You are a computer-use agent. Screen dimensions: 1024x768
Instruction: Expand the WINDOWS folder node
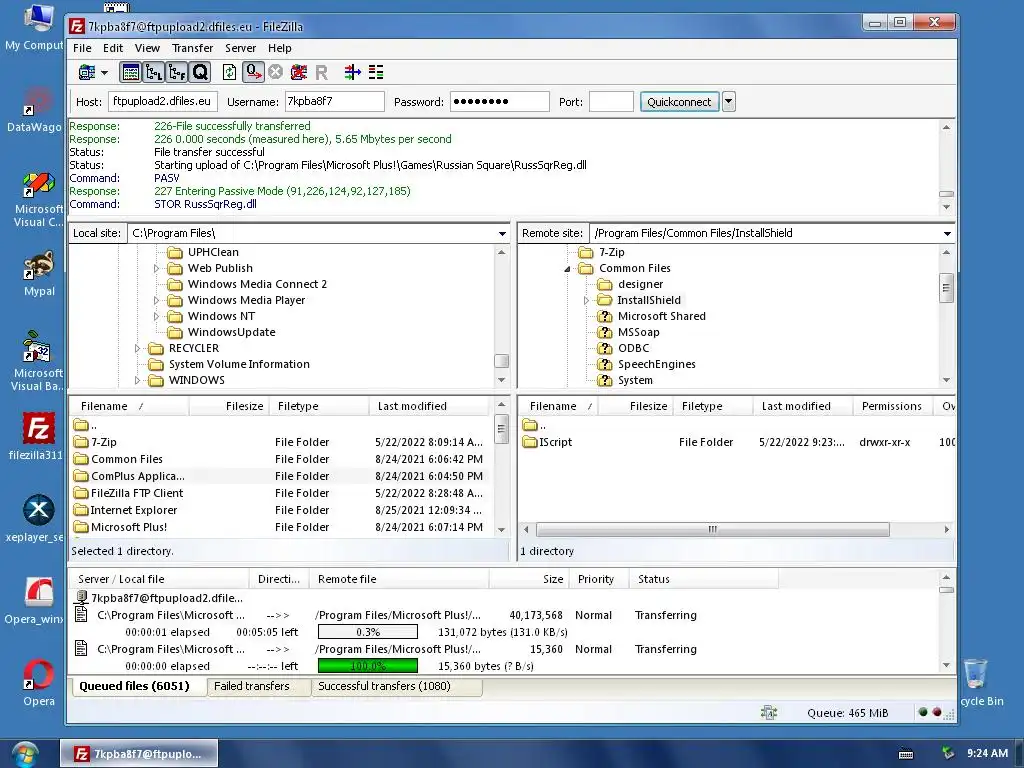pyautogui.click(x=137, y=380)
